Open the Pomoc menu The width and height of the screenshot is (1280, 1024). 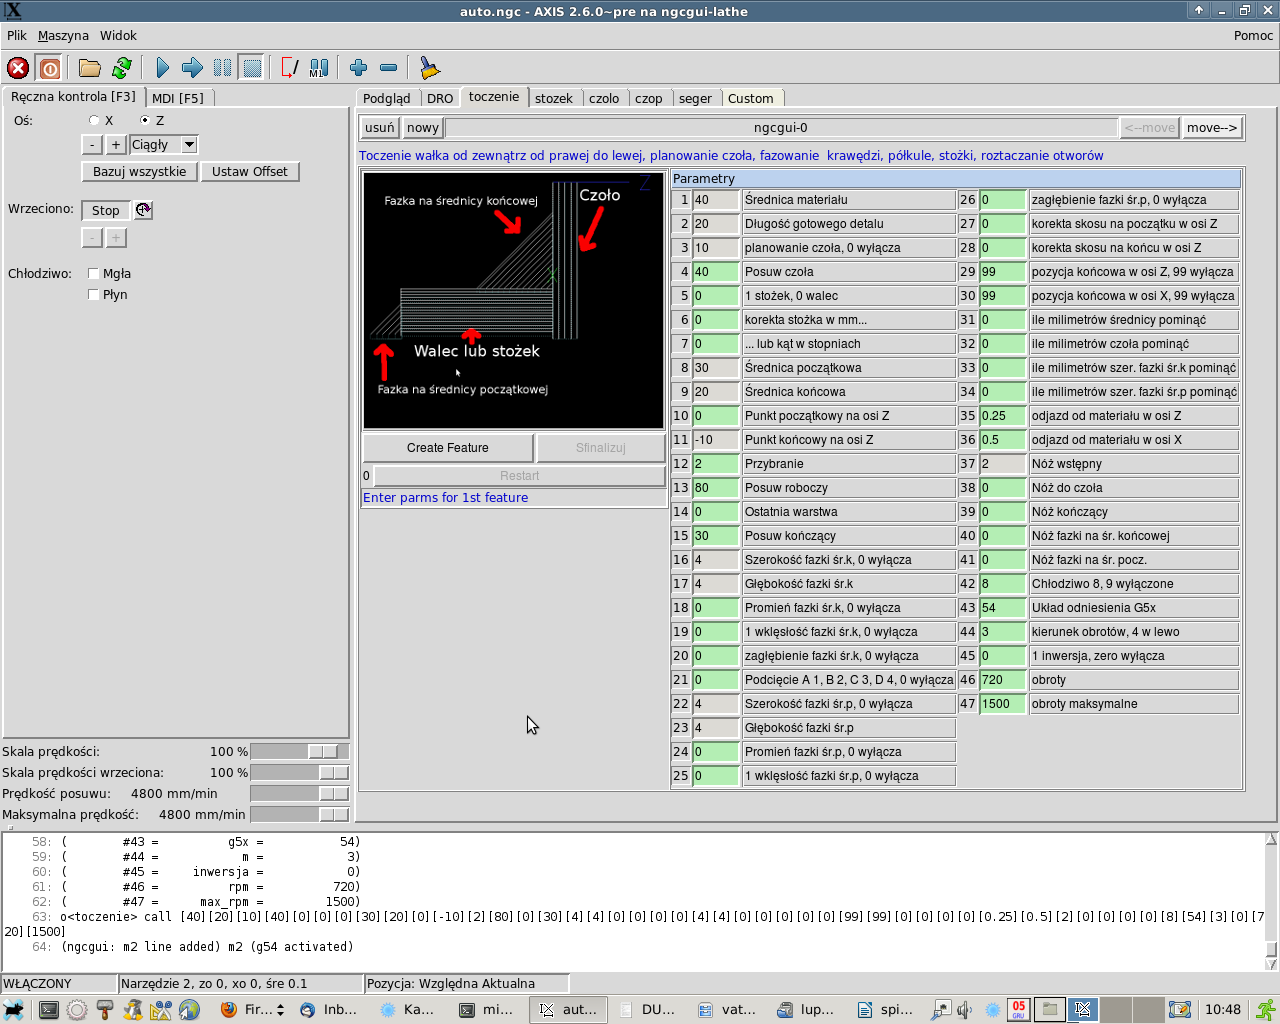point(1253,35)
